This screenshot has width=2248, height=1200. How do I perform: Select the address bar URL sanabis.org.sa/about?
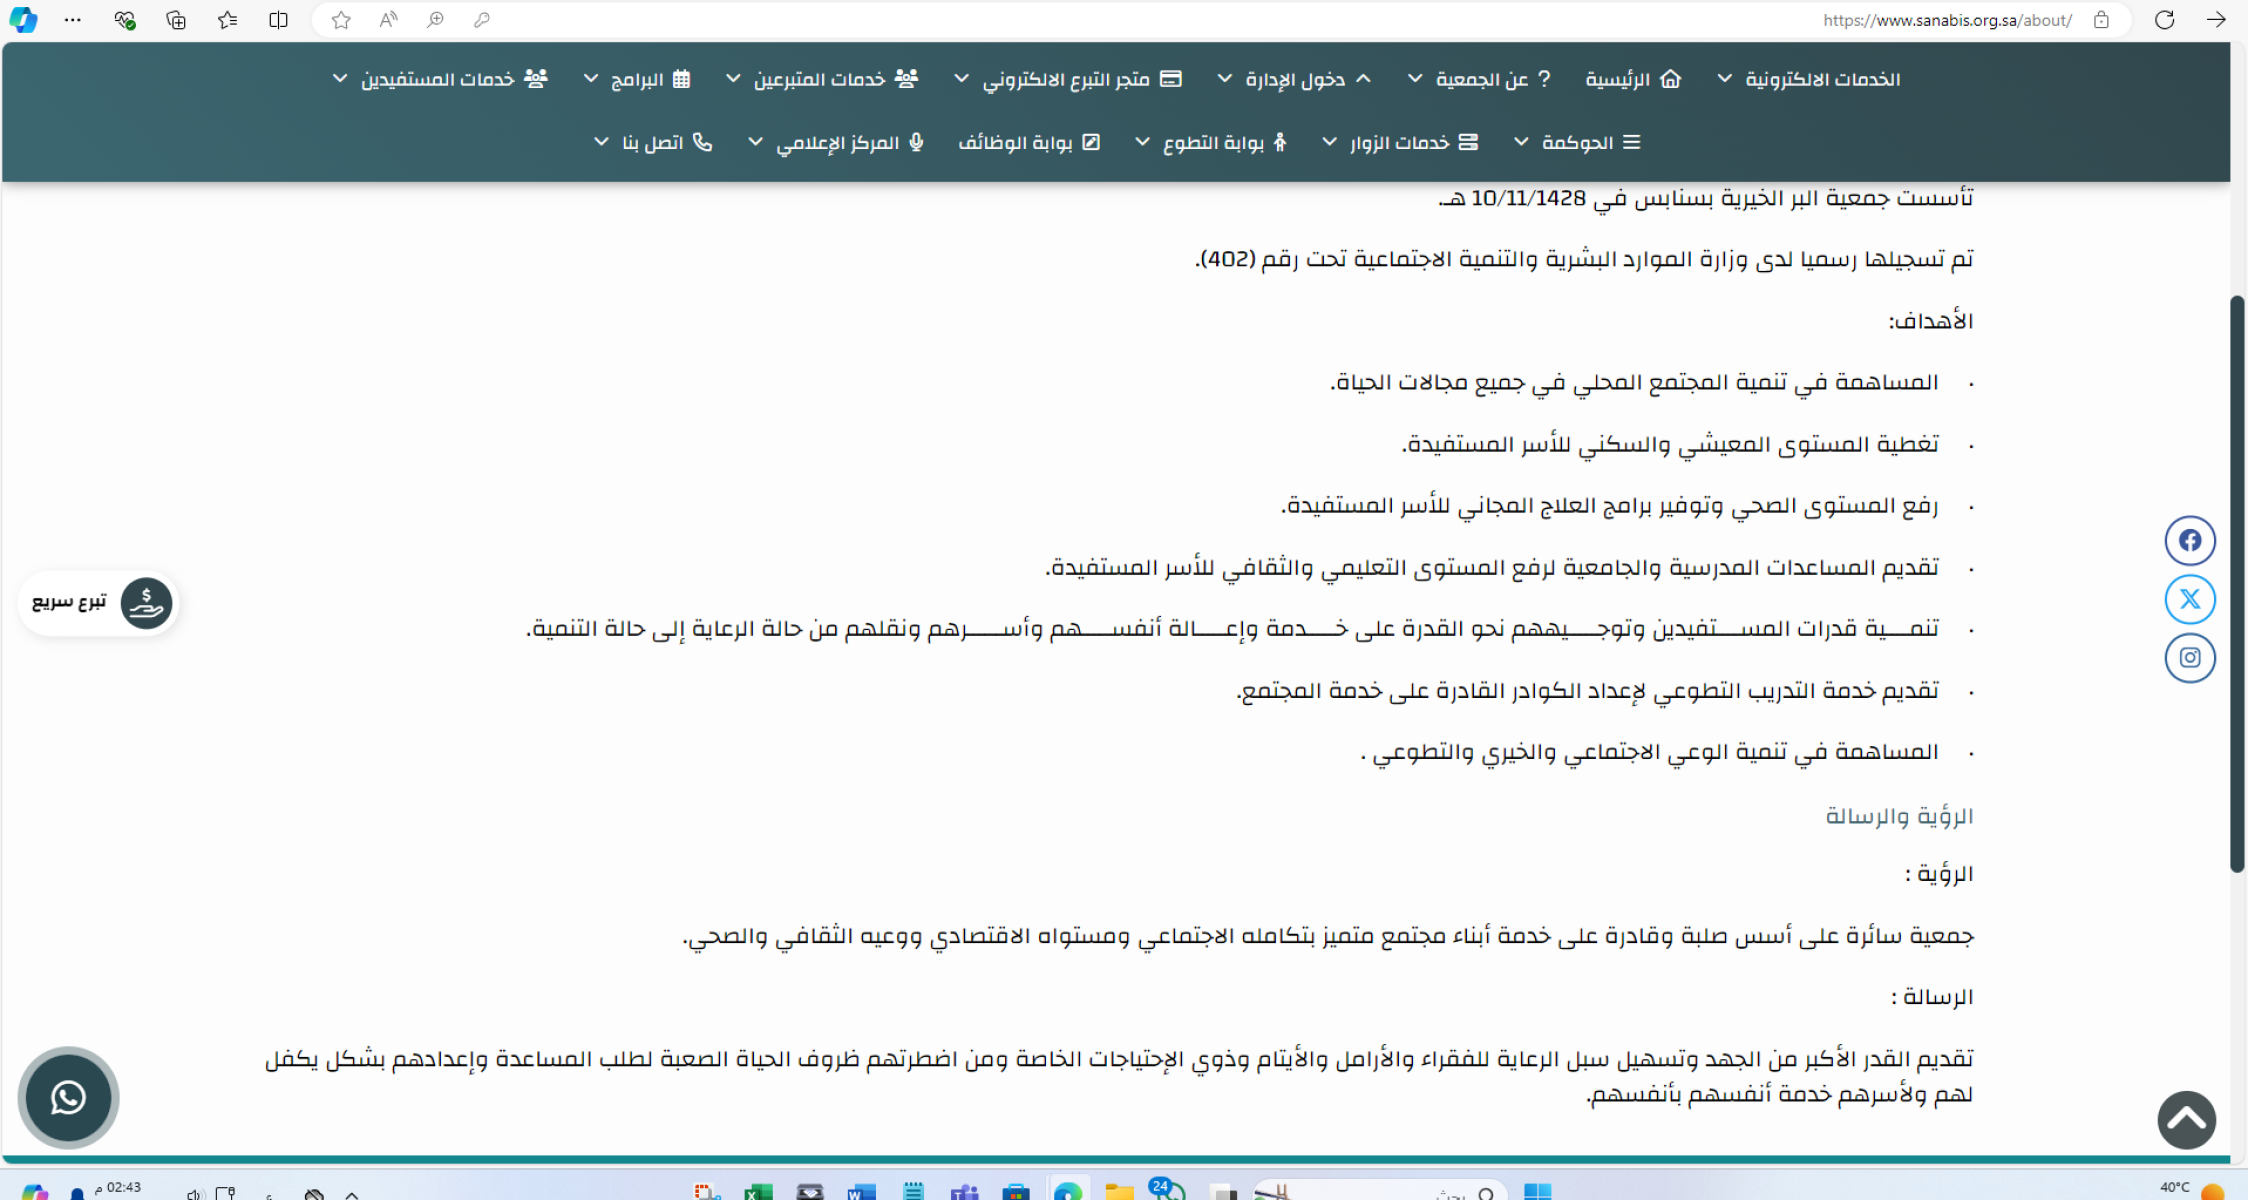tap(1946, 20)
